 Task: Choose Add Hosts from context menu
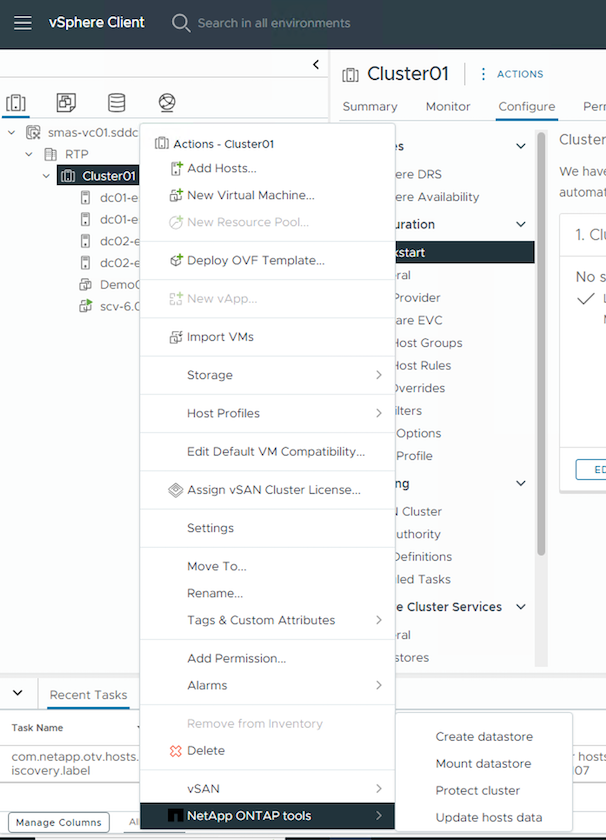221,168
